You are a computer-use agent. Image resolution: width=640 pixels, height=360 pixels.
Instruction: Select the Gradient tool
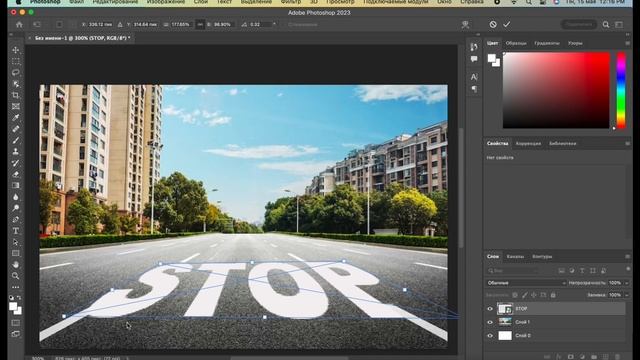click(x=16, y=185)
